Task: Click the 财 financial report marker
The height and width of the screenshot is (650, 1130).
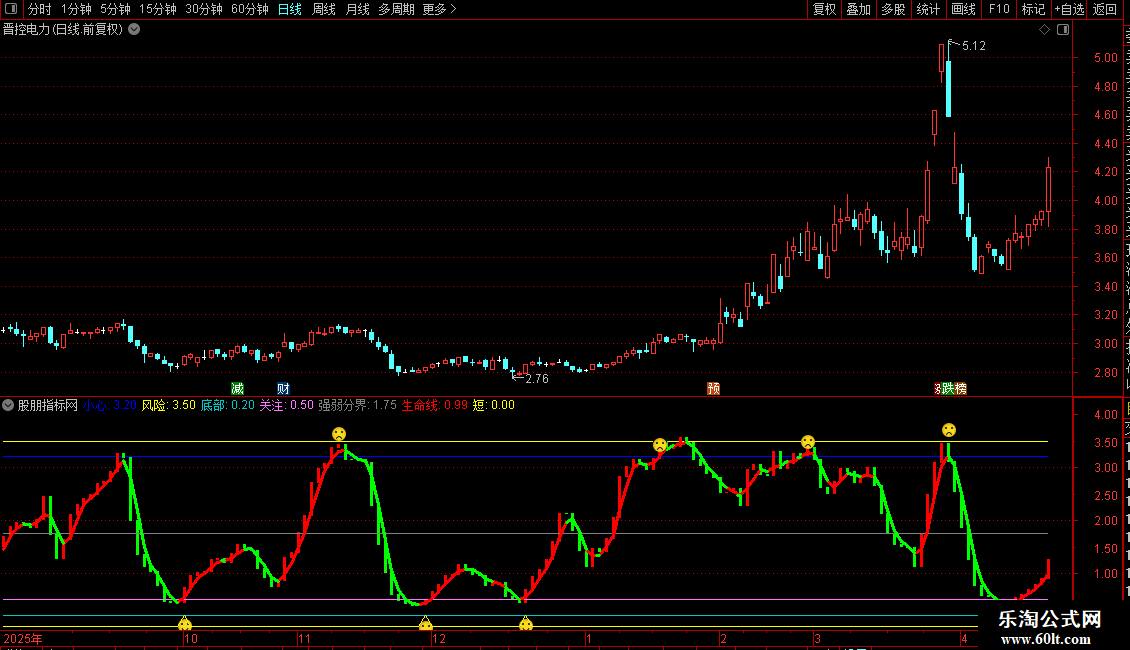Action: [283, 388]
